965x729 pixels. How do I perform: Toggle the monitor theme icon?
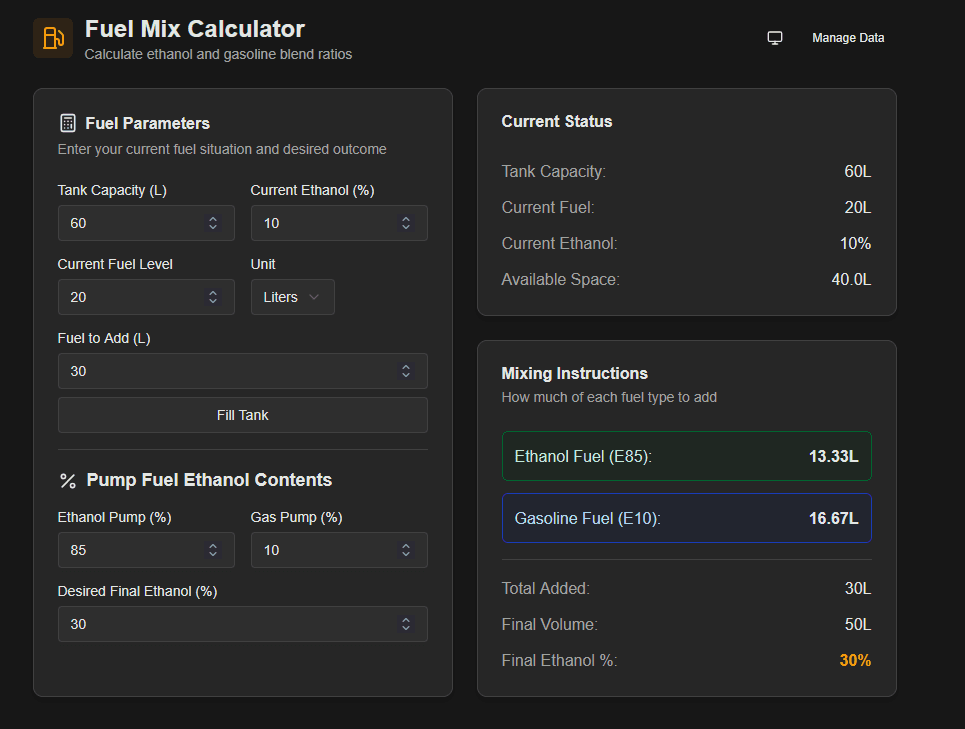click(x=774, y=38)
